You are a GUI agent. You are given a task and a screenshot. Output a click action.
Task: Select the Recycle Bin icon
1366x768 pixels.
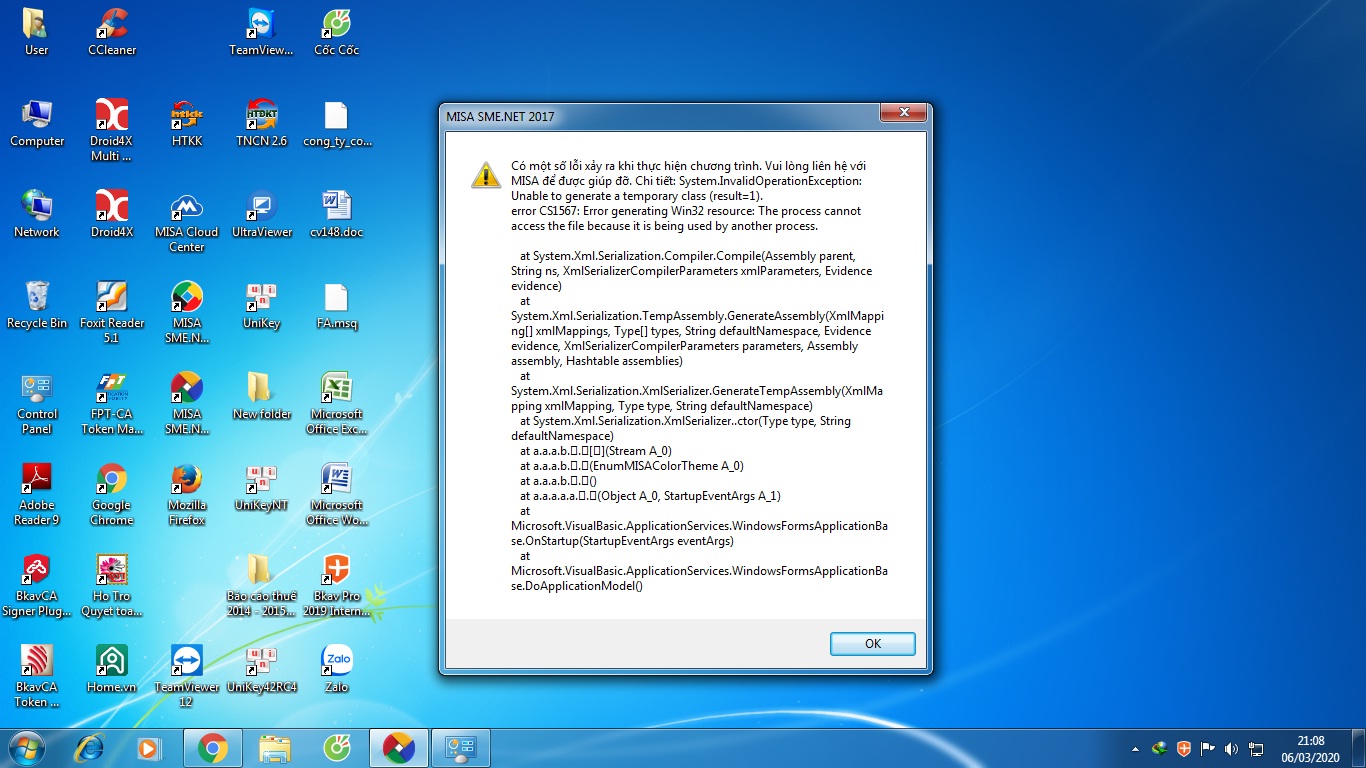(x=37, y=305)
